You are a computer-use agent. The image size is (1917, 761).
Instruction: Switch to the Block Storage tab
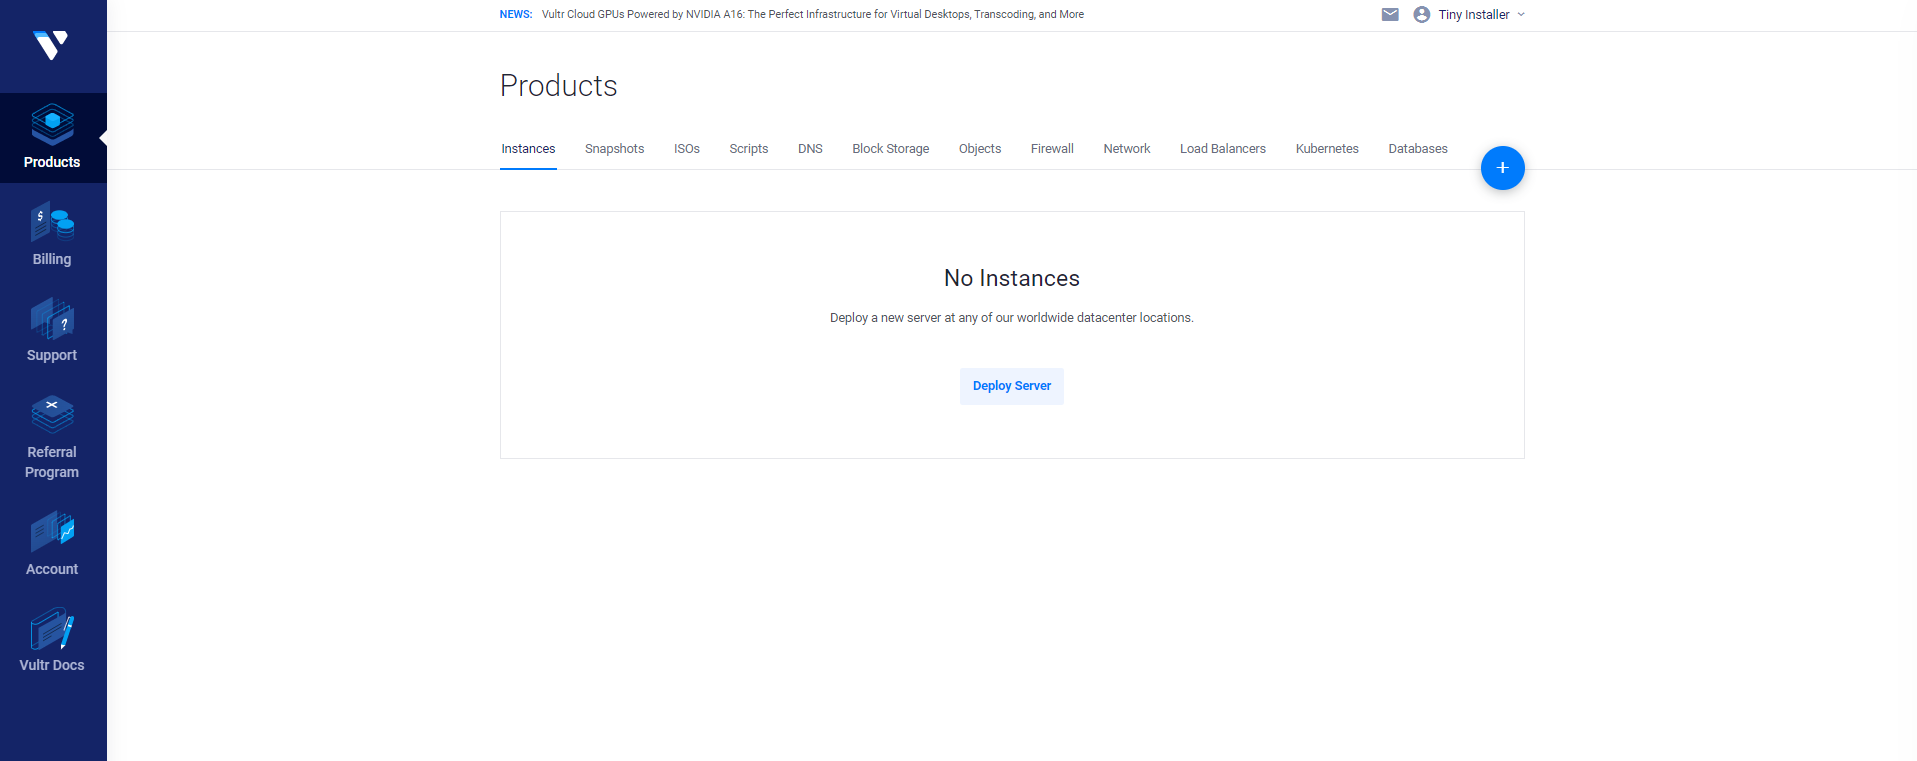click(891, 149)
